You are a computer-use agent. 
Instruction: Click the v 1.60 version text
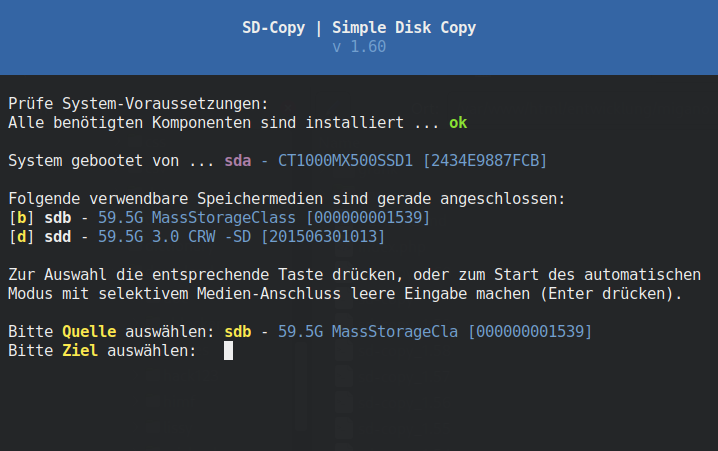coord(359,47)
